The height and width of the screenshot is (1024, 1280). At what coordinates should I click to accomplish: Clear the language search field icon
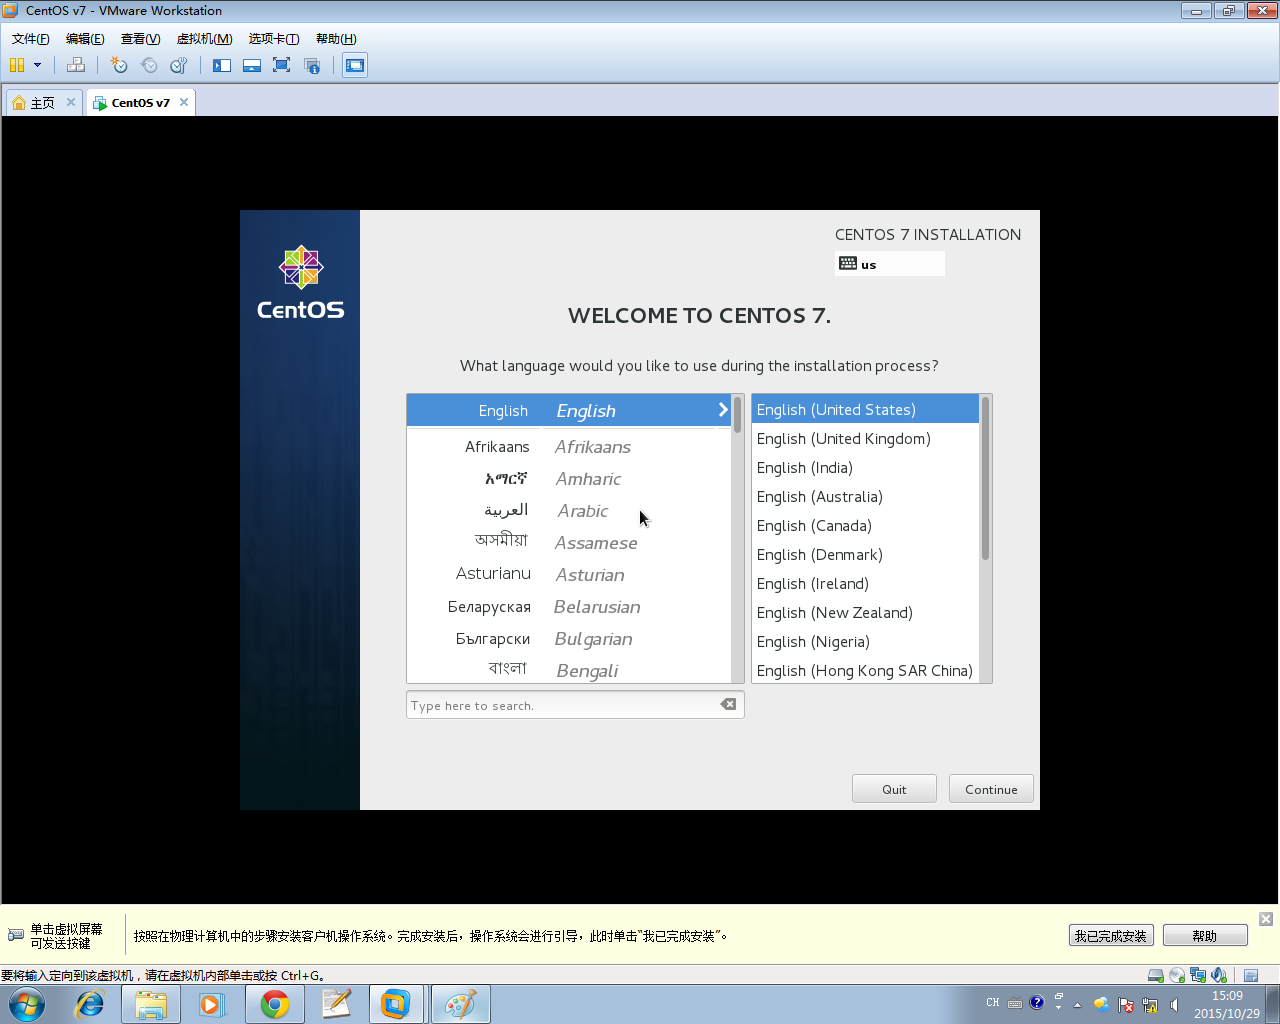pos(728,704)
